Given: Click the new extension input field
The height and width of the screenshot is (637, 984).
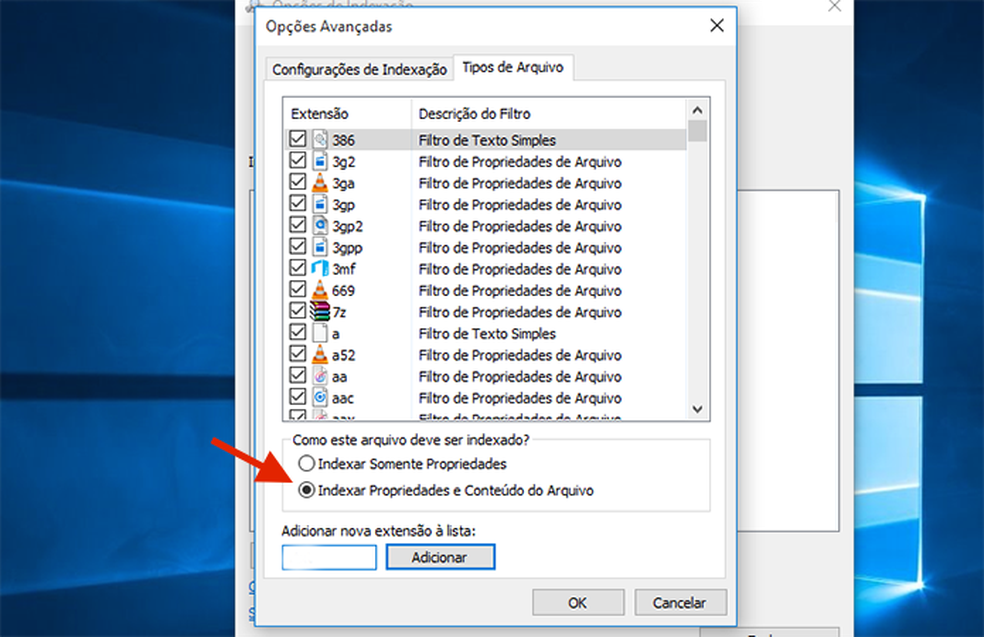Looking at the screenshot, I should point(328,557).
